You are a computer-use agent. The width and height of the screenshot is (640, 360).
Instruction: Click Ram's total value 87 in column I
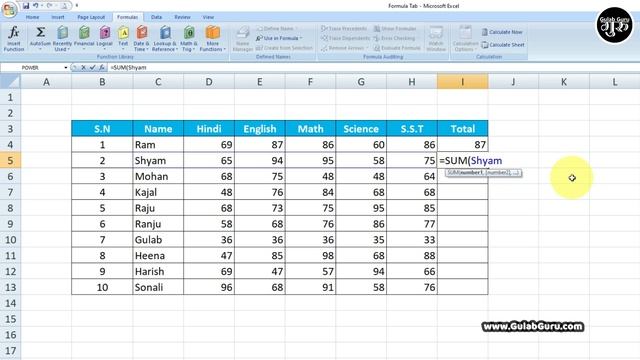462,144
